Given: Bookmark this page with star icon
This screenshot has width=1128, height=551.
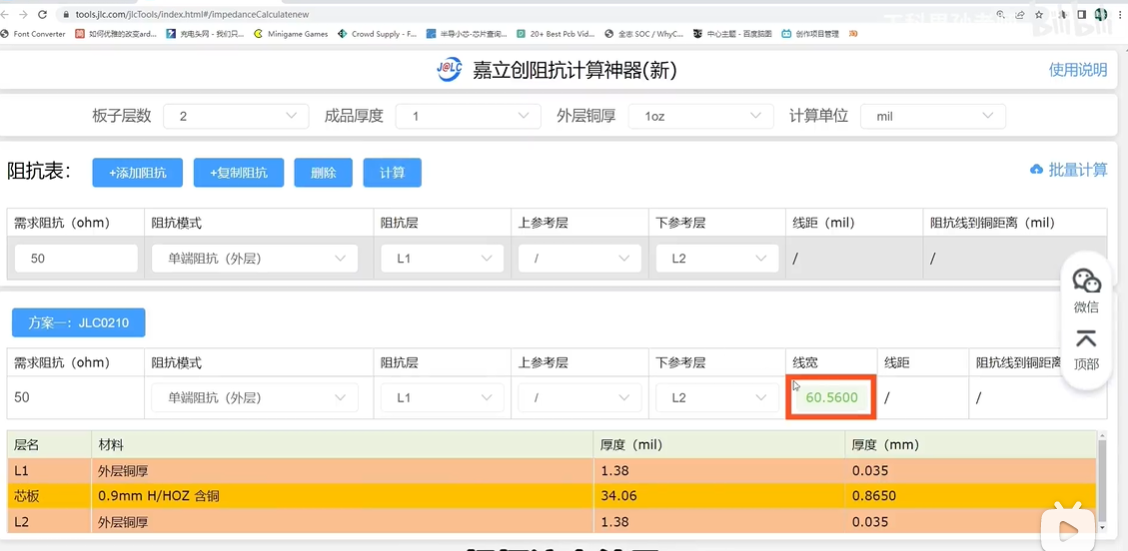Looking at the screenshot, I should click(1040, 14).
